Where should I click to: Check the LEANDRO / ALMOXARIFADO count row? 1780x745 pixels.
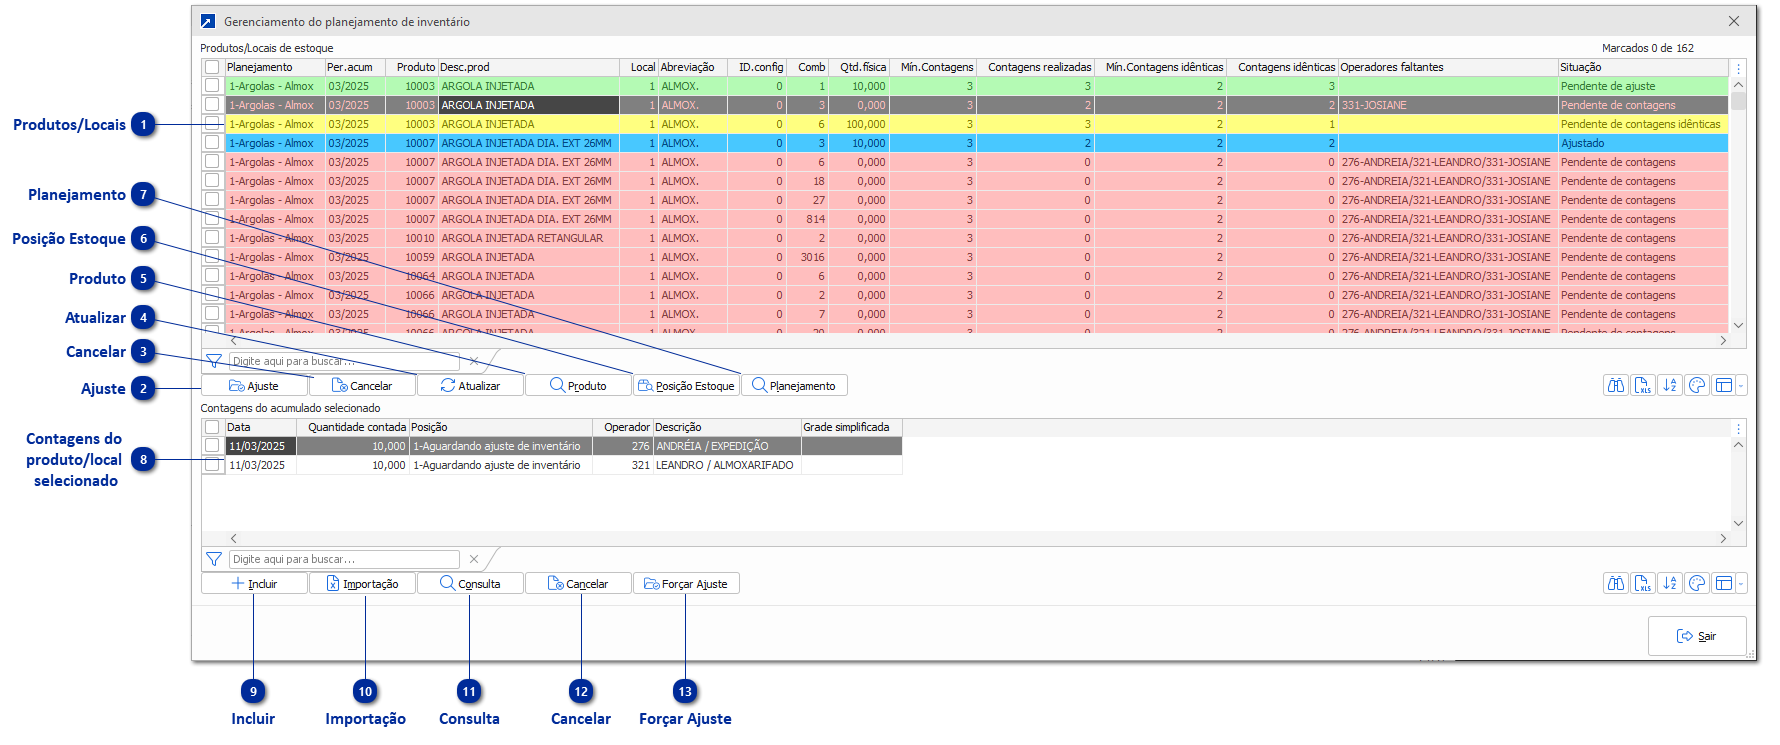click(x=212, y=465)
